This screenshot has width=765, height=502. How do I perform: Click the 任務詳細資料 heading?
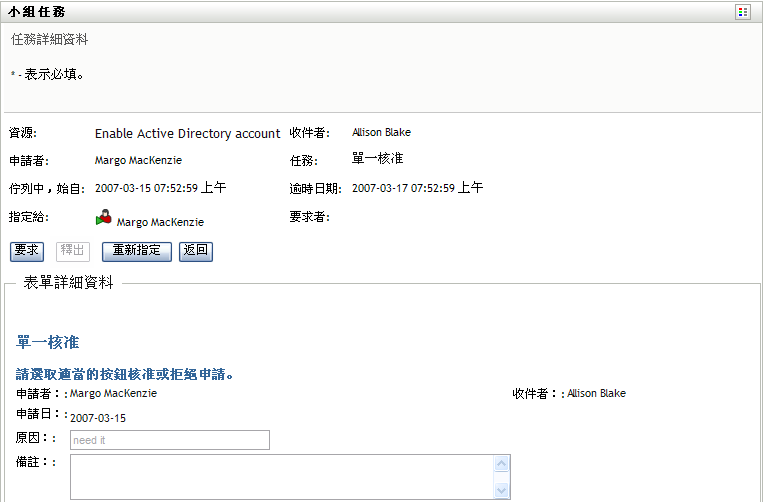(x=49, y=41)
